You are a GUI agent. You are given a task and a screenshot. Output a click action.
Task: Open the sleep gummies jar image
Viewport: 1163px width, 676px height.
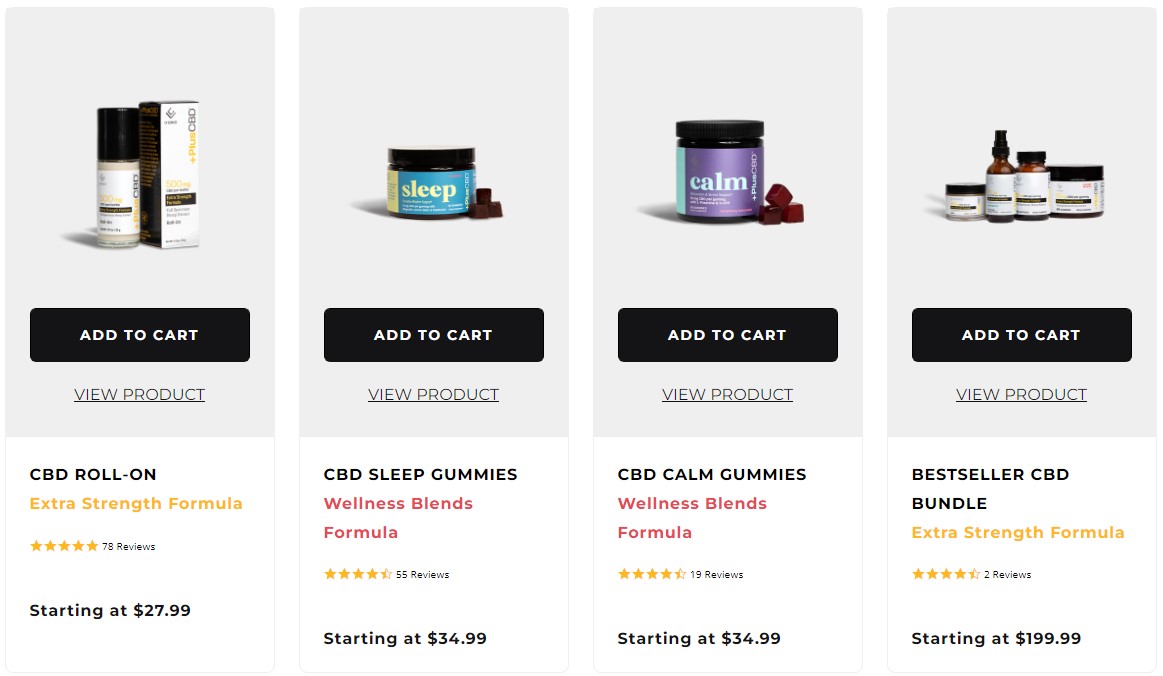tap(434, 184)
